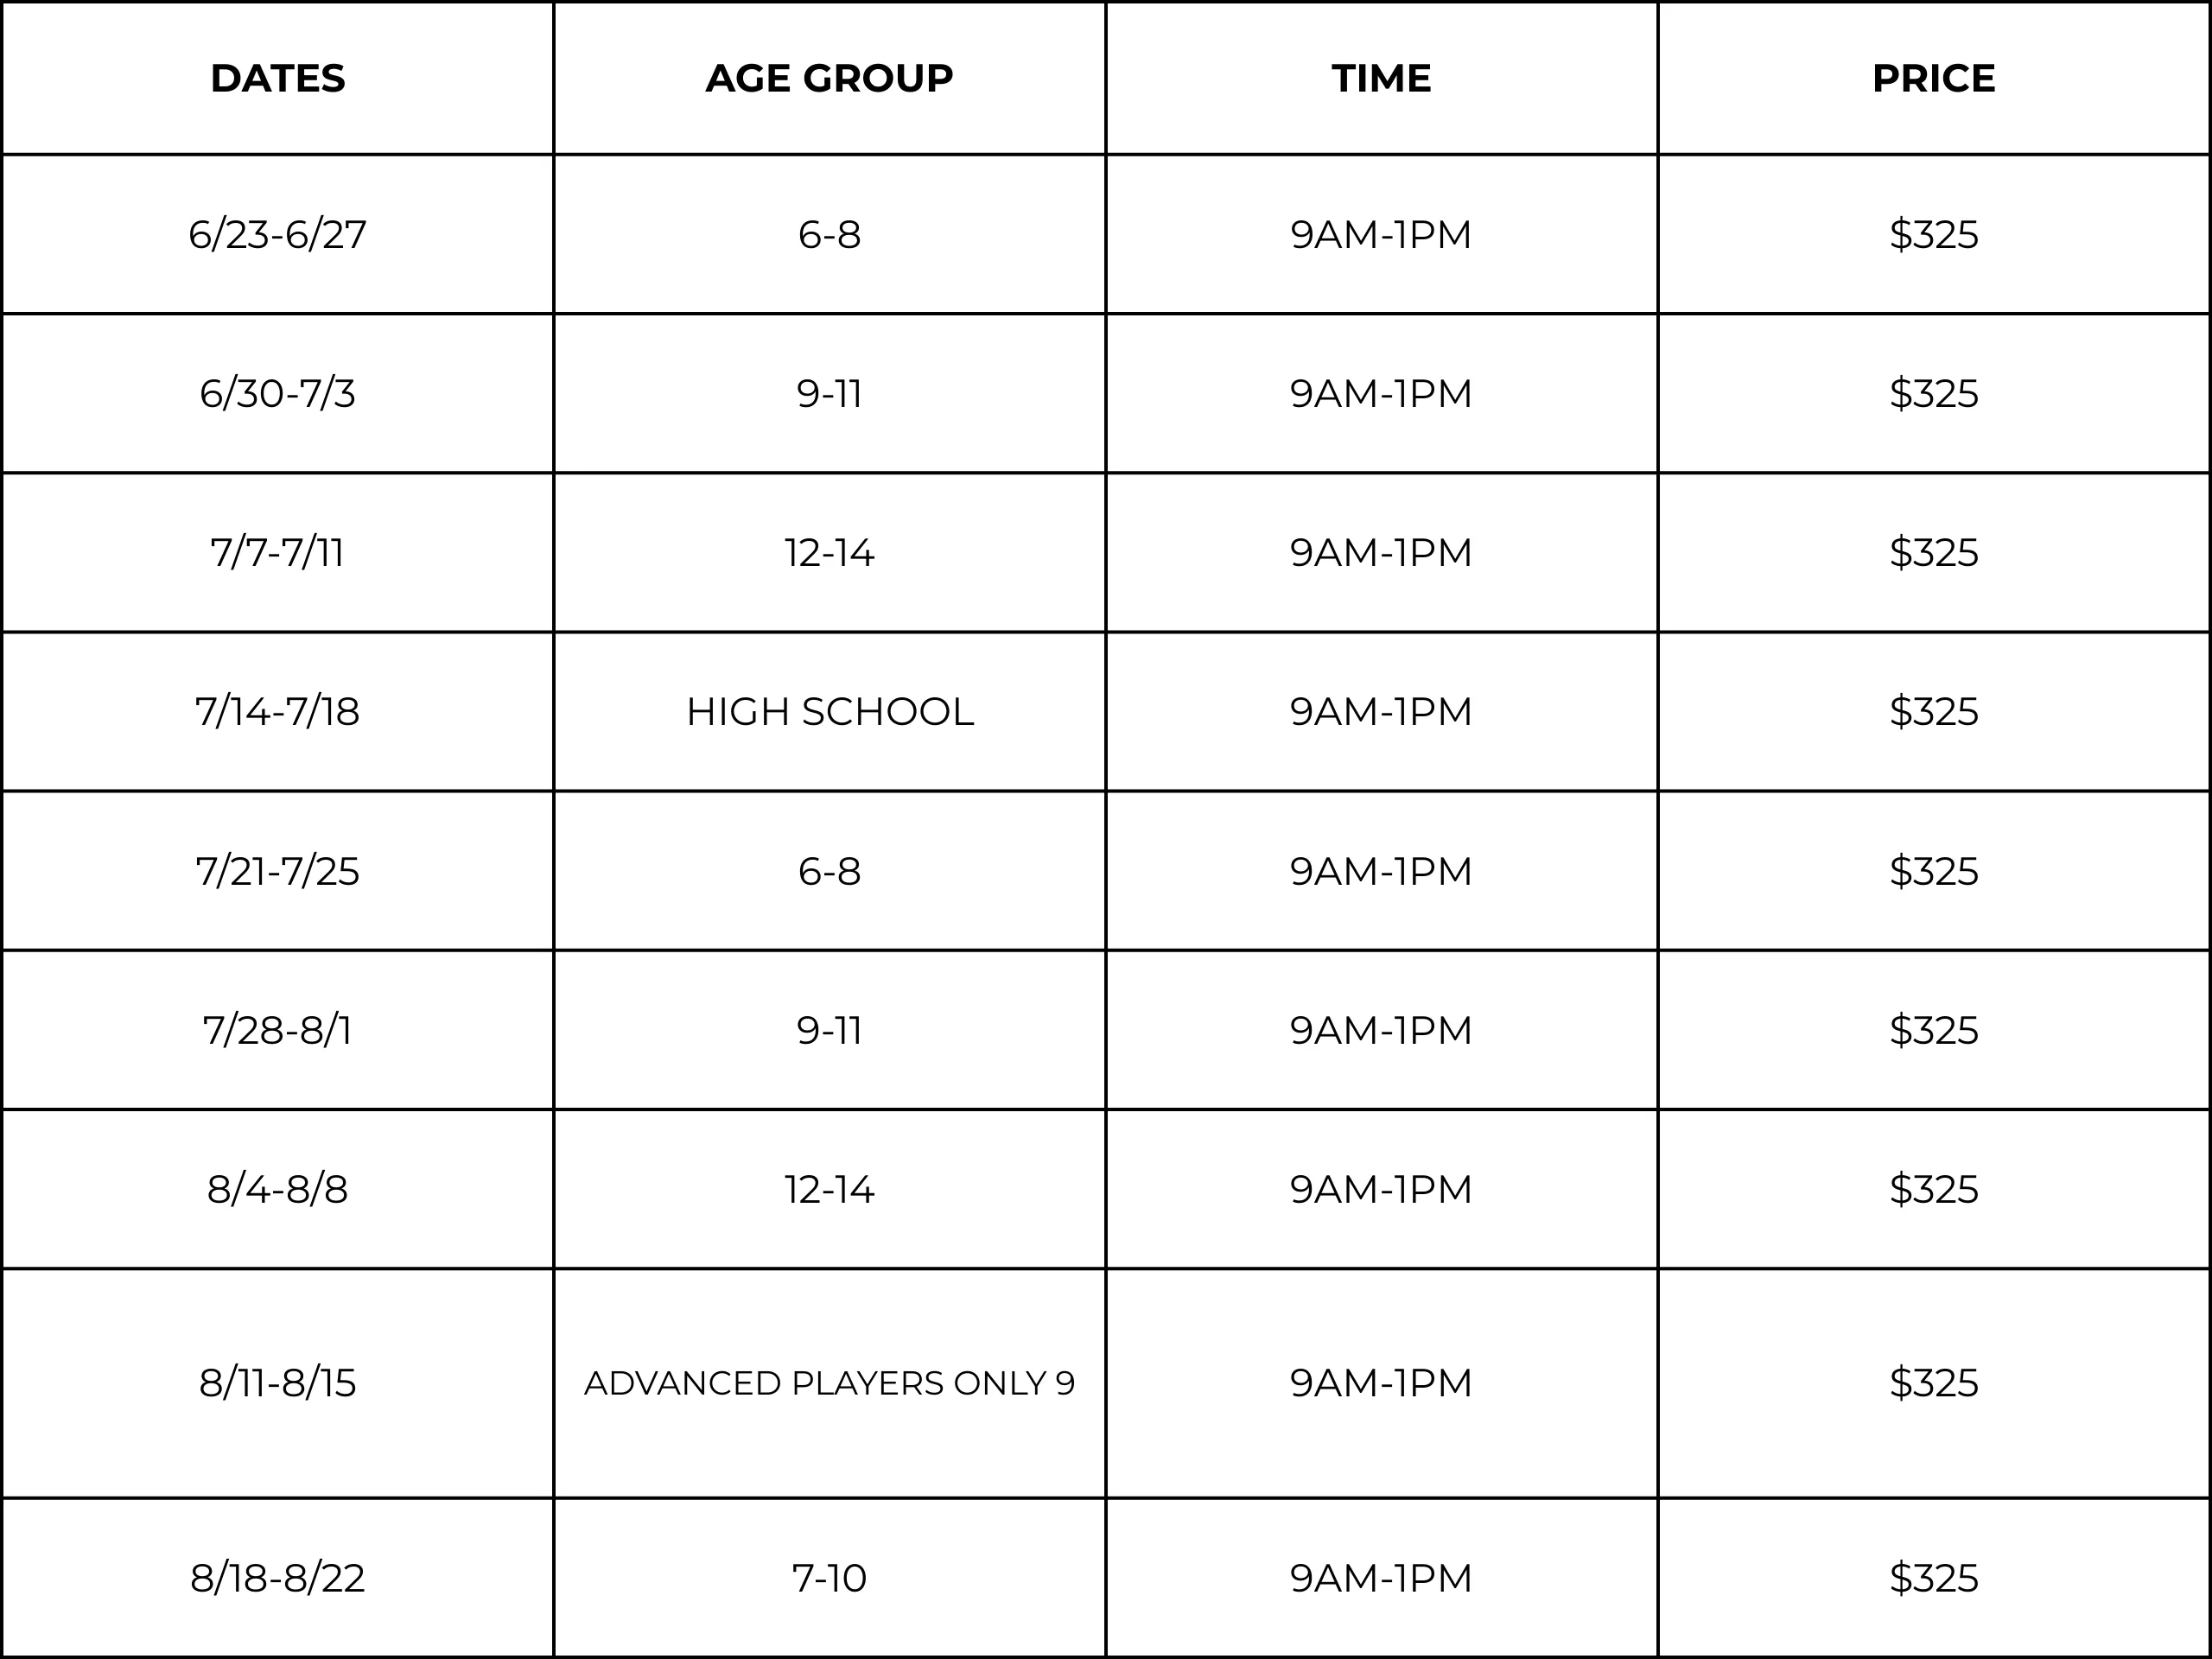This screenshot has width=2212, height=1659.
Task: Click the 8/18-8/22 date cell
Action: (x=277, y=1578)
